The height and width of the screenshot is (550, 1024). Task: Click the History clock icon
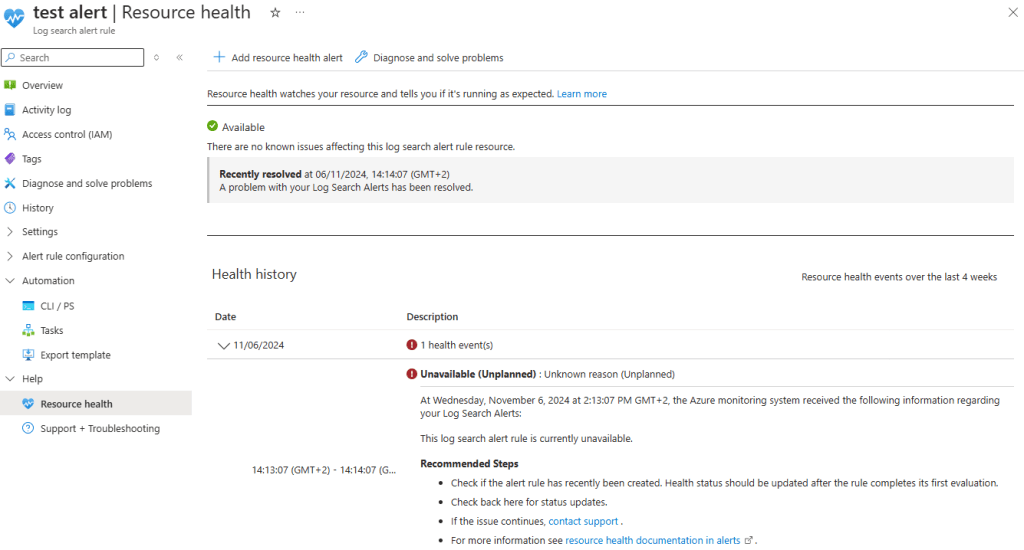[x=10, y=208]
